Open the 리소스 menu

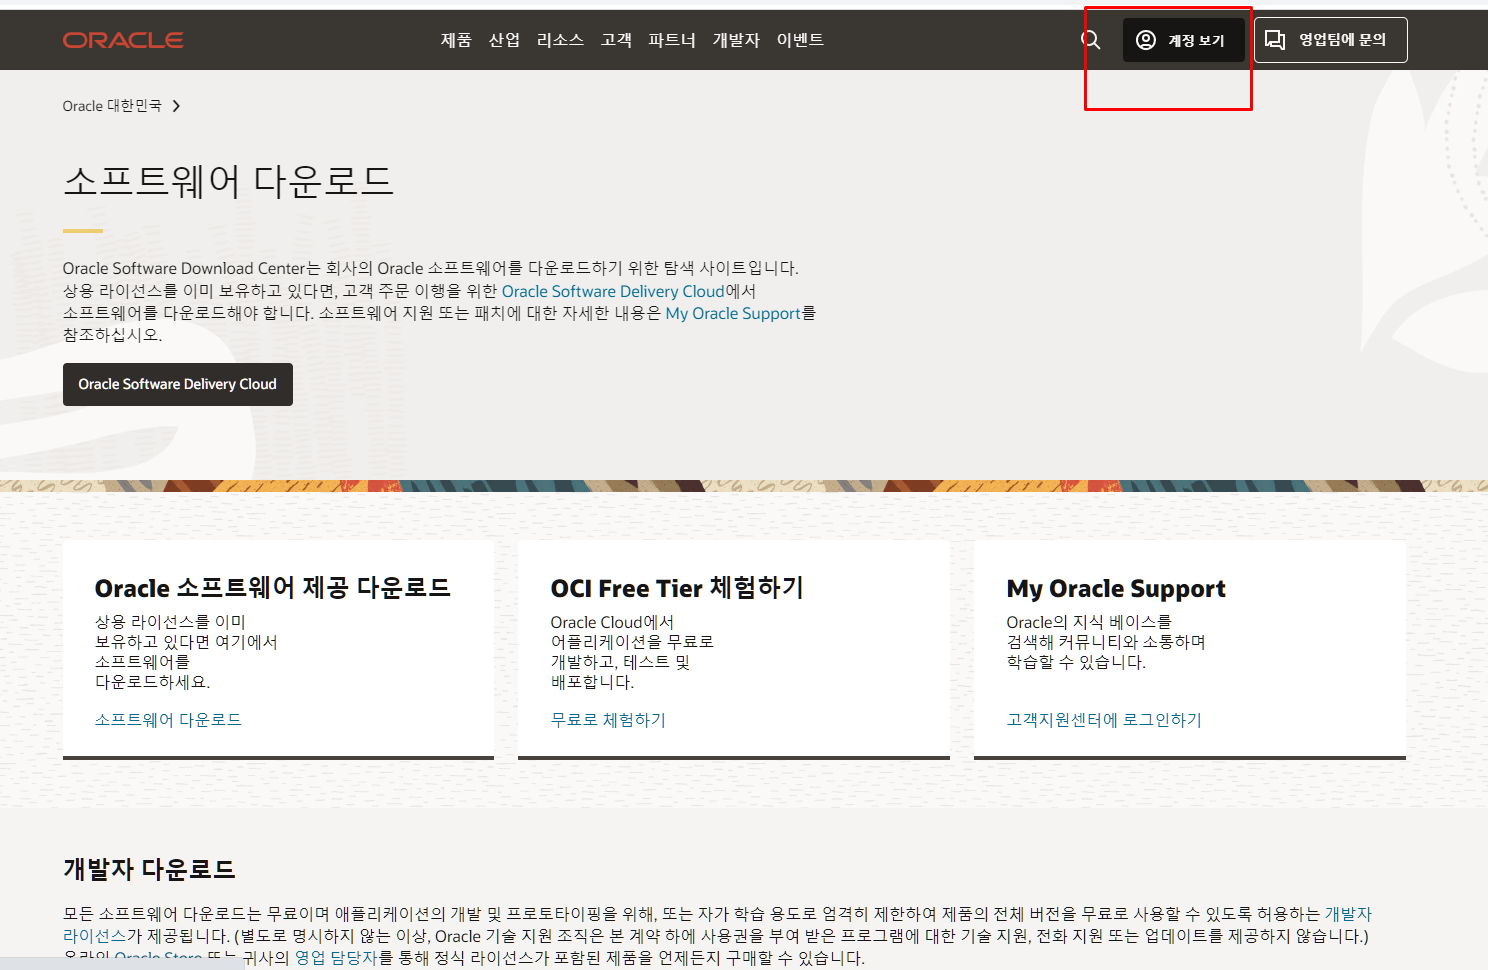click(x=560, y=40)
